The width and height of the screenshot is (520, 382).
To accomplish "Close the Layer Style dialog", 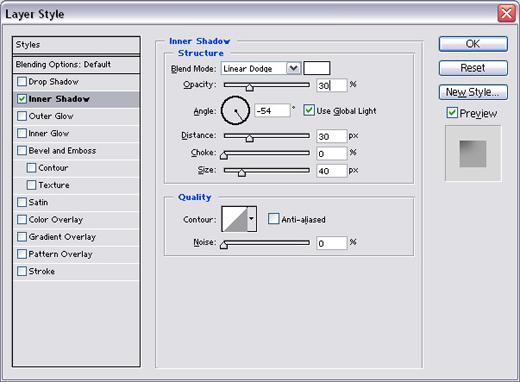I will click(507, 14).
